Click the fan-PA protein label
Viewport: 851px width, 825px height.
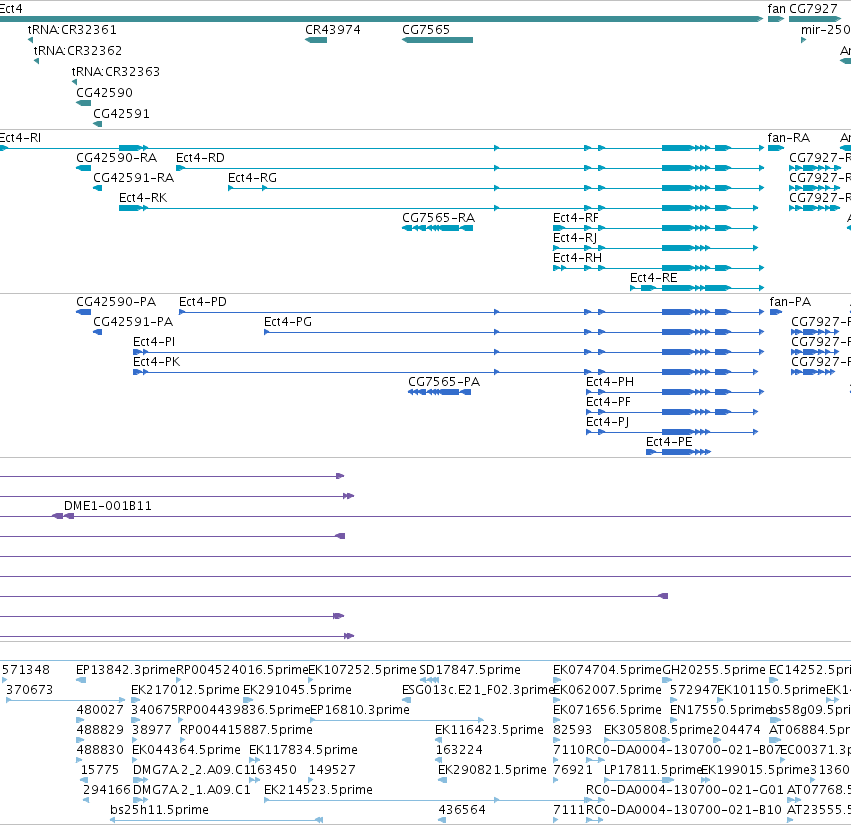click(790, 302)
